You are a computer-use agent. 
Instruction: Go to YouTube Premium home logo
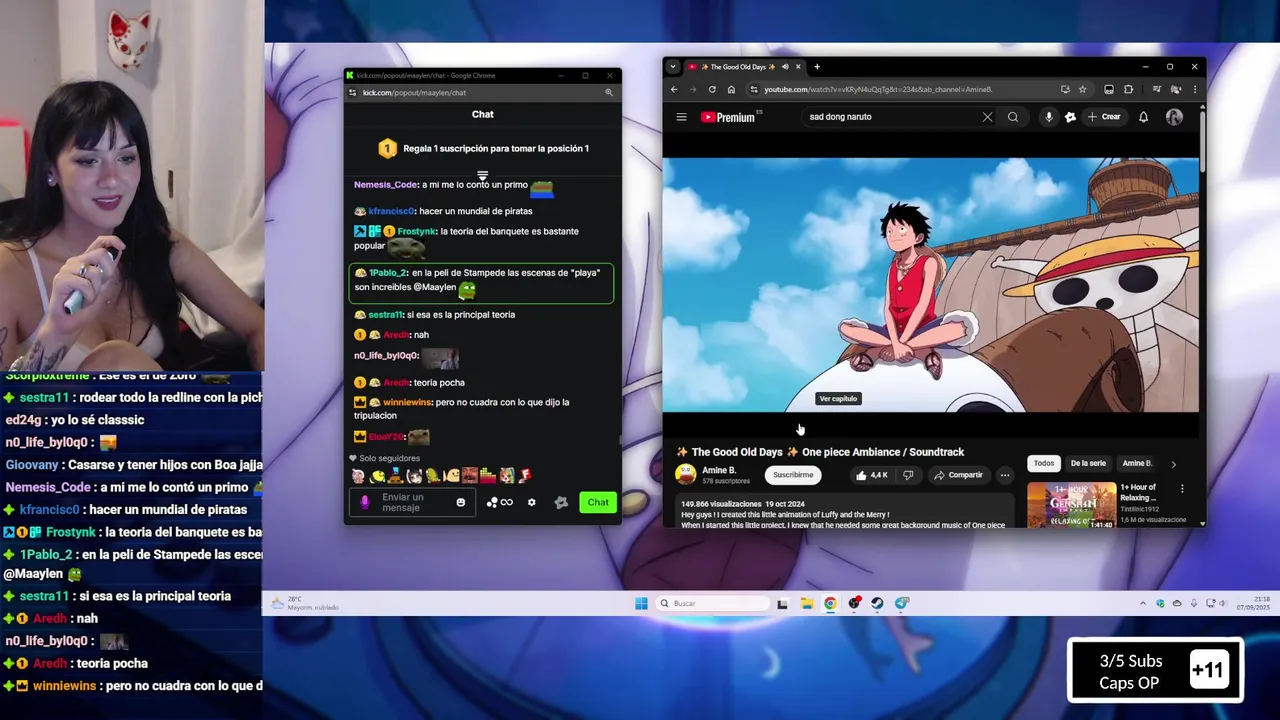tap(728, 117)
